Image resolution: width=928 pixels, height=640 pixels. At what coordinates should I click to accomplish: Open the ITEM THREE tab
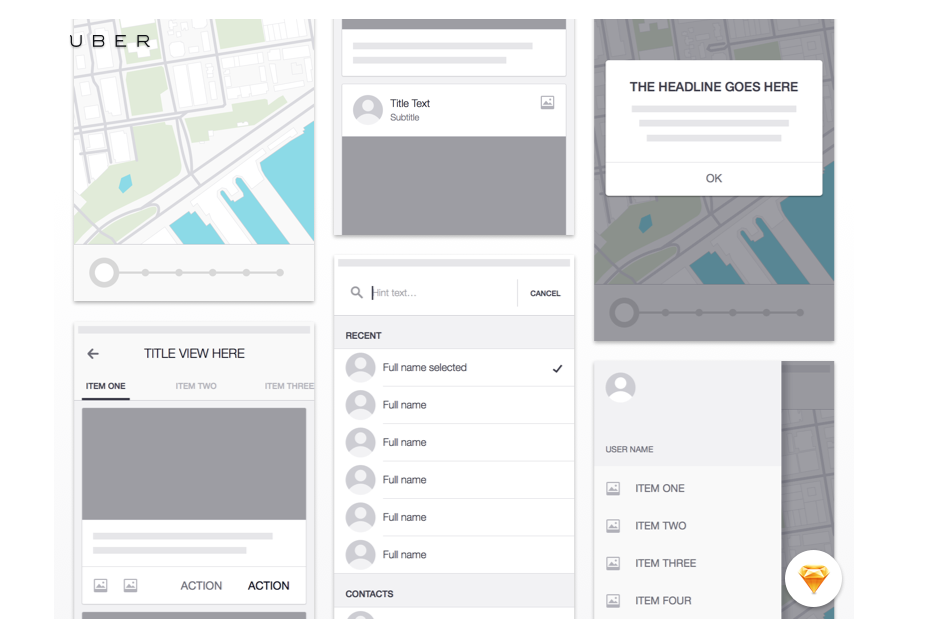pos(288,386)
